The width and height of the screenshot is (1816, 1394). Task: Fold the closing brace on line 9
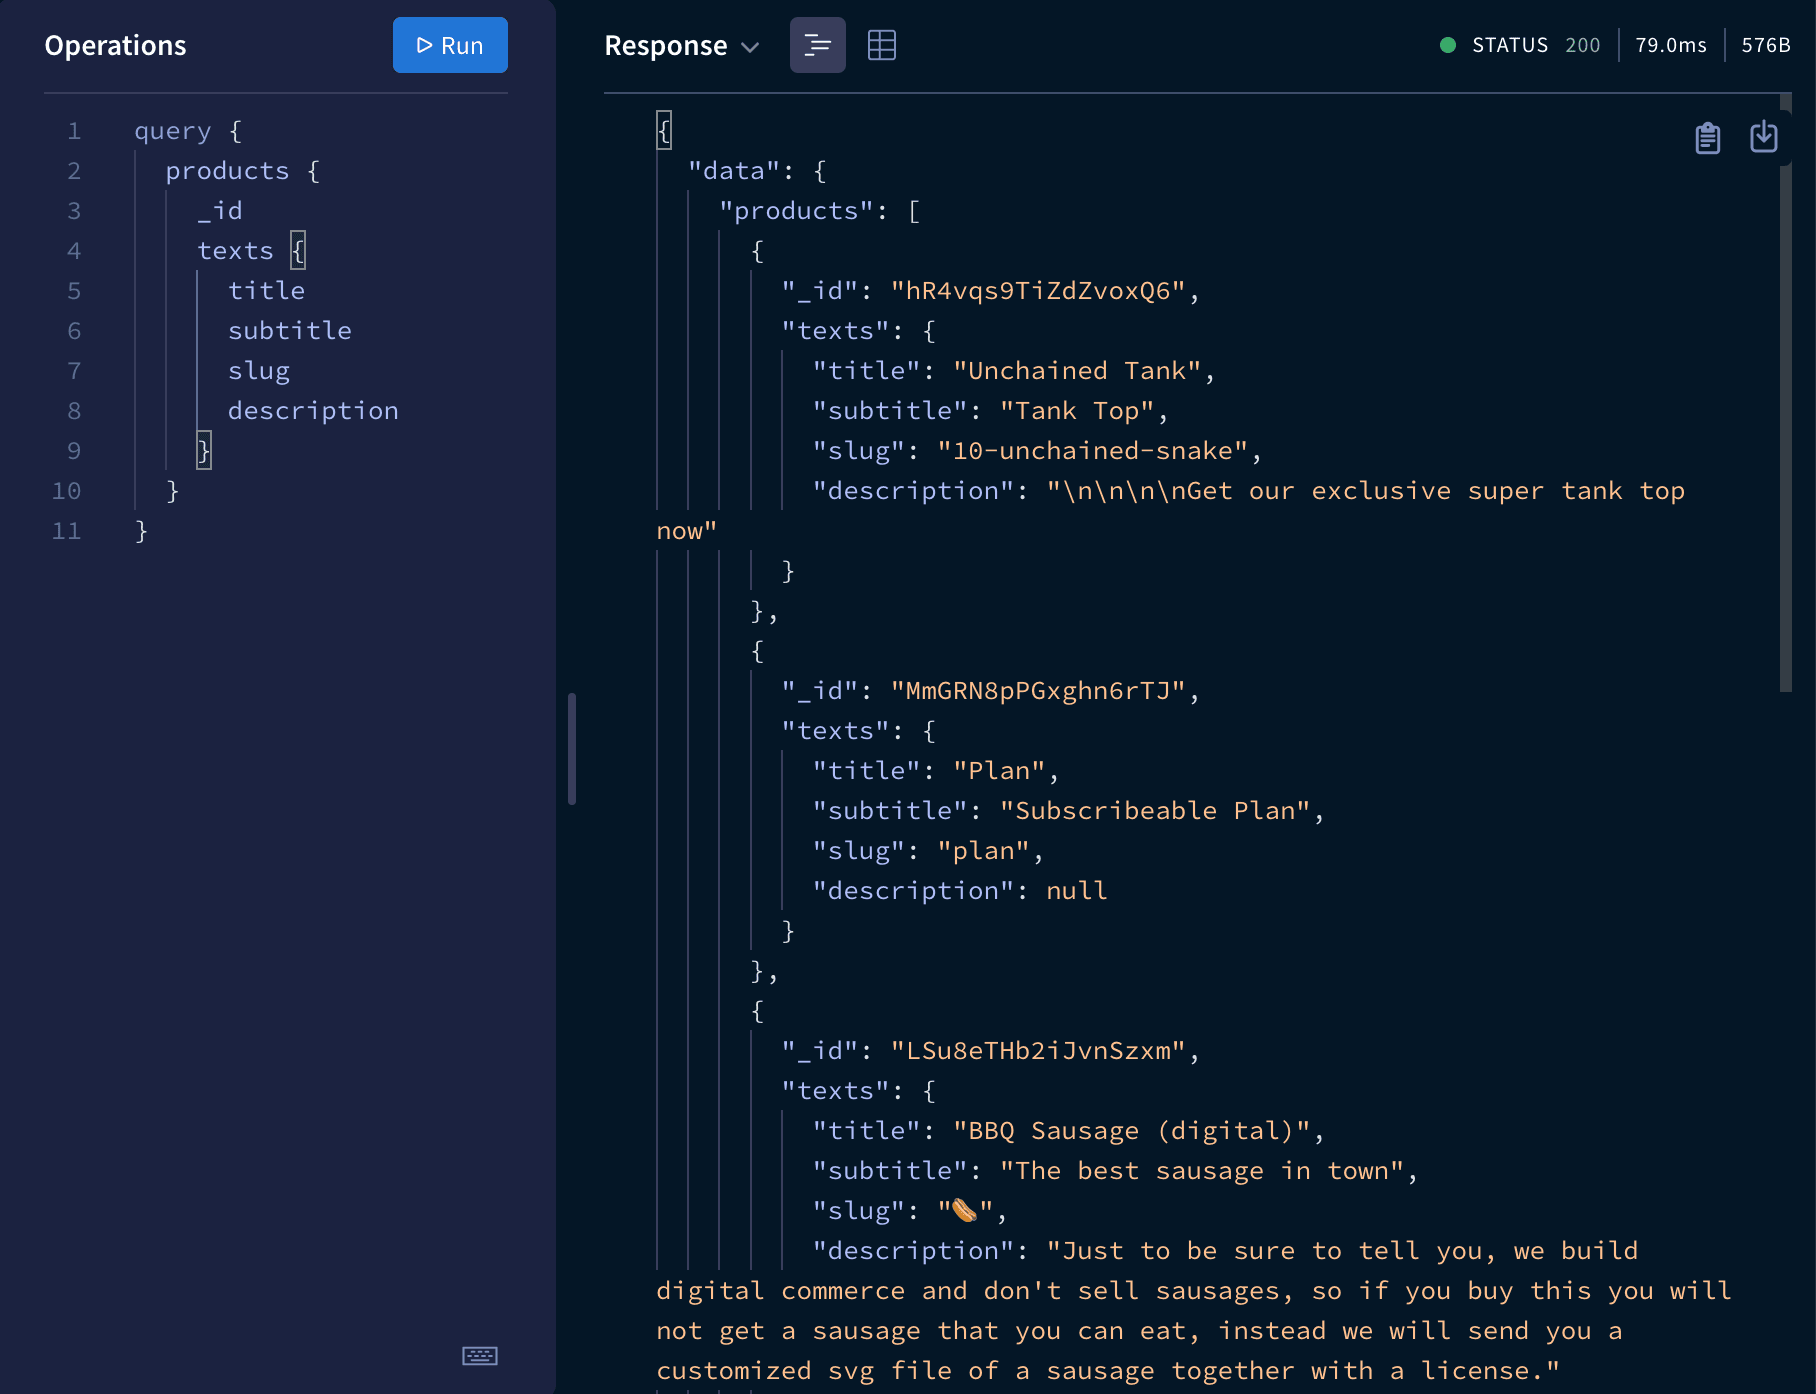click(203, 451)
